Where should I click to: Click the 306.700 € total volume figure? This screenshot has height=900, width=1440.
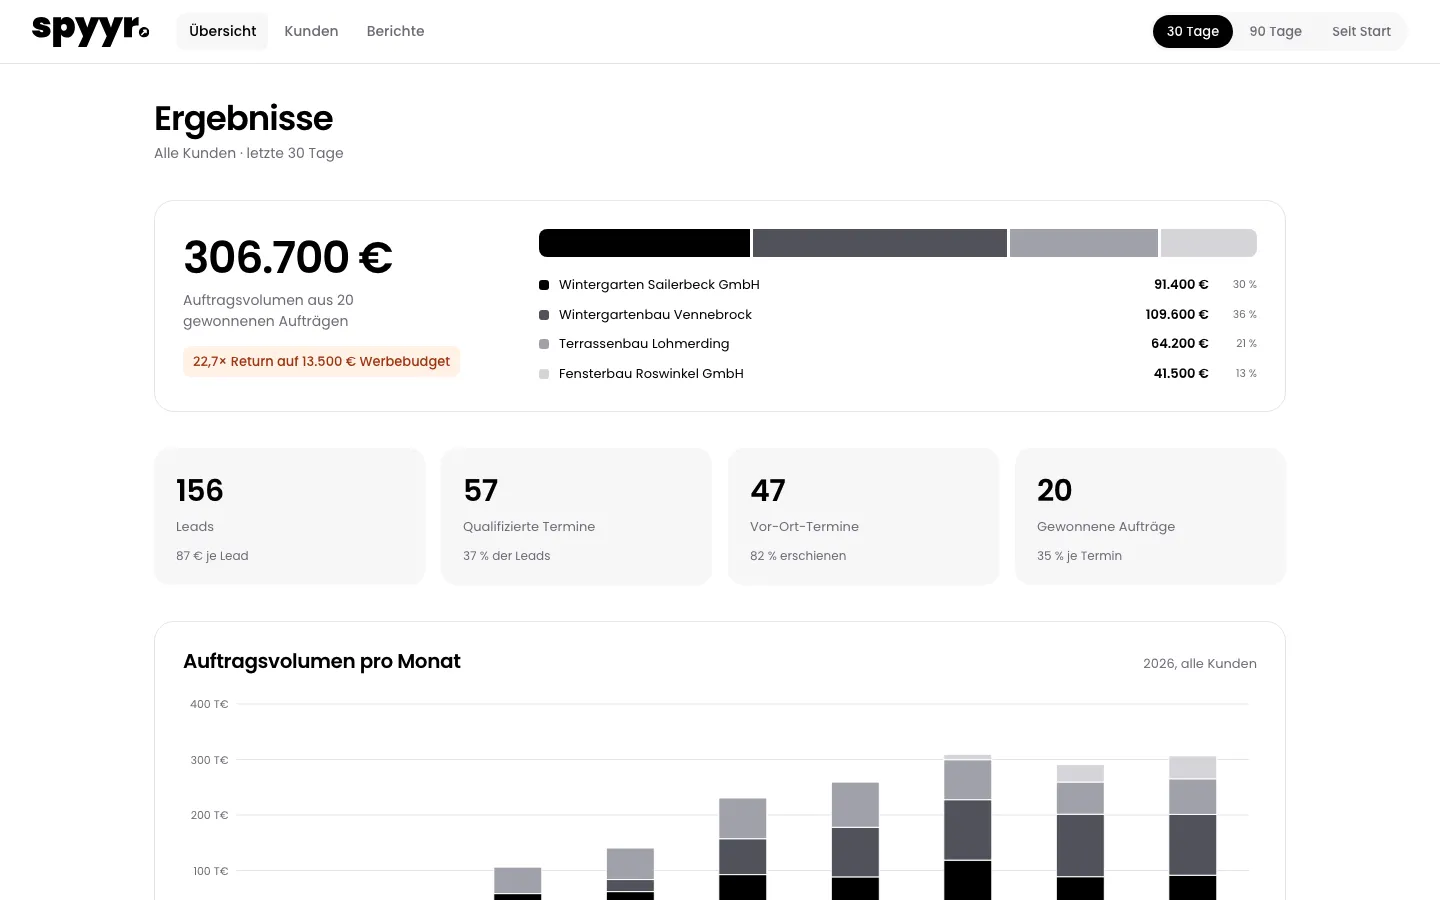click(288, 257)
